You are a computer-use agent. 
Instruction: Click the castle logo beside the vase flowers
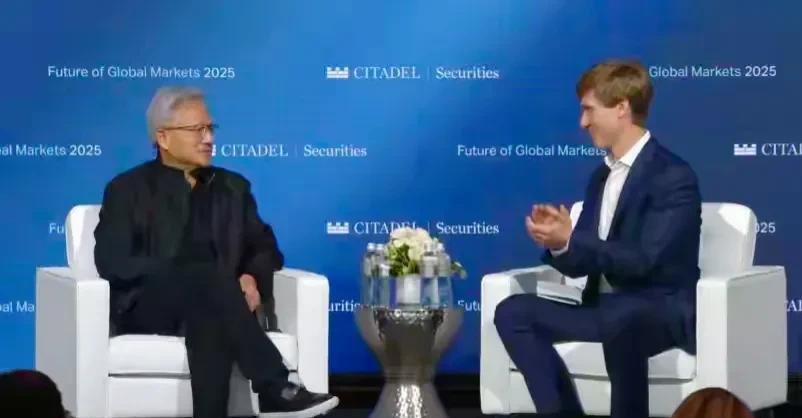[x=338, y=228]
